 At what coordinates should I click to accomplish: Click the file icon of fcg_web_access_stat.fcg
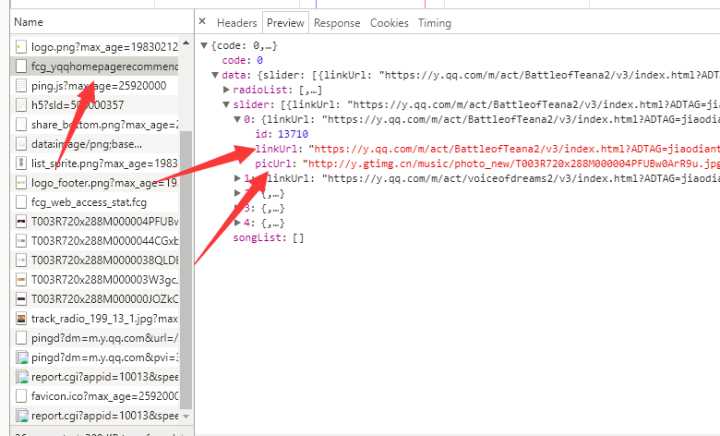(21, 202)
